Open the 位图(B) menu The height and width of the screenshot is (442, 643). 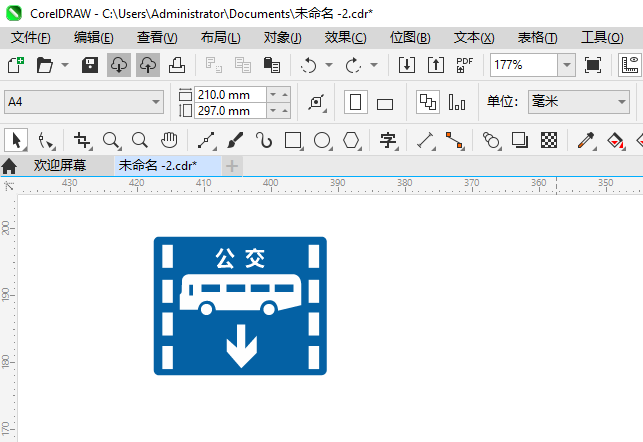pyautogui.click(x=410, y=38)
